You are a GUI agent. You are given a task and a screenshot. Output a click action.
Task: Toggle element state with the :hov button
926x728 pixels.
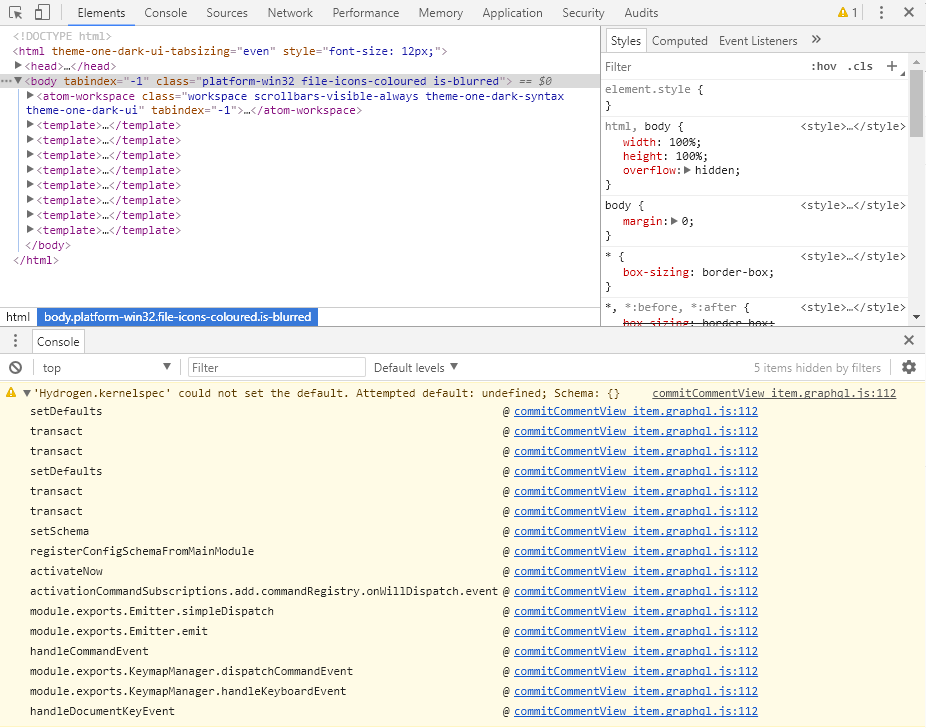coord(824,66)
